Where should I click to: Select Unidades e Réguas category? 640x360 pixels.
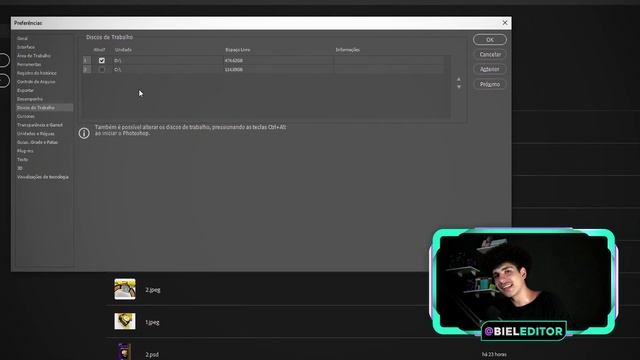36,133
